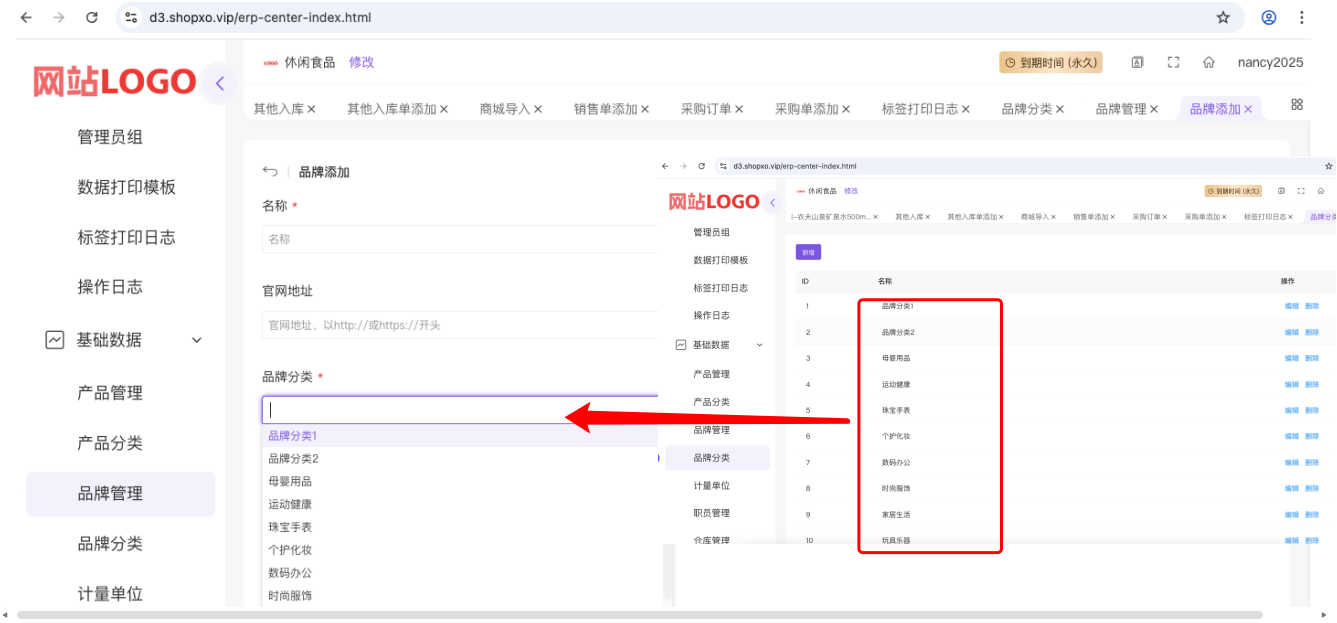Viewport: 1337px width, 623px height.
Task: Open 产品分类 in the main sidebar
Action: [x=110, y=443]
